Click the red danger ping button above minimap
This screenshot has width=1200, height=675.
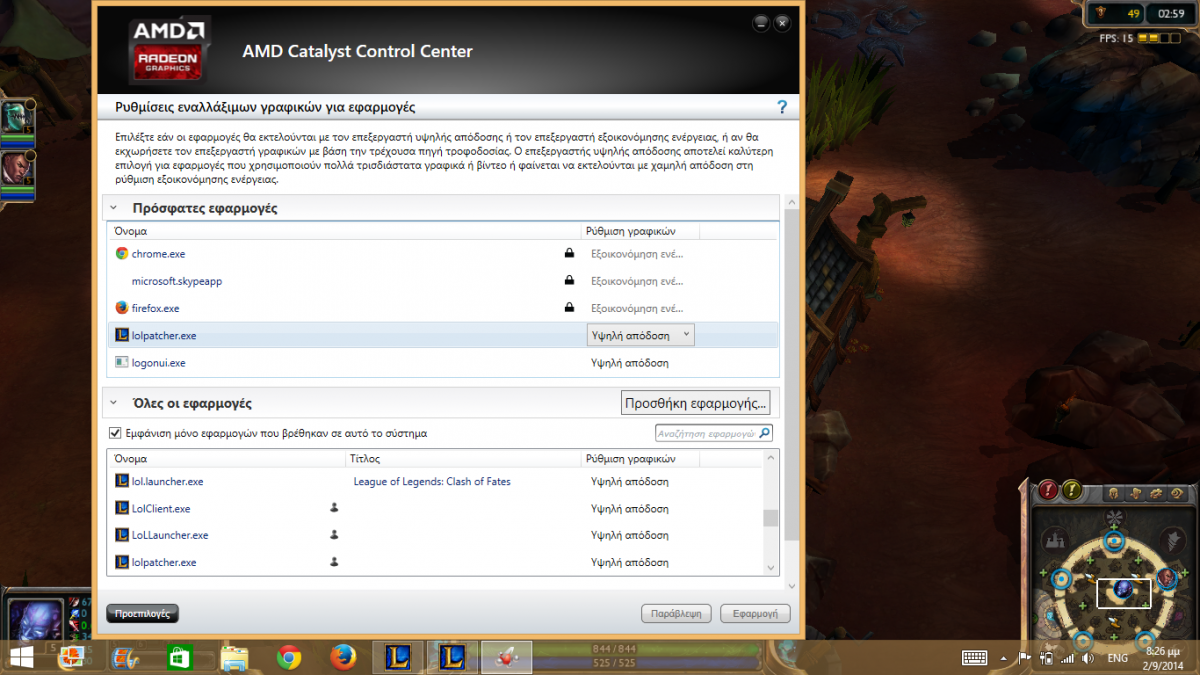pos(1048,490)
